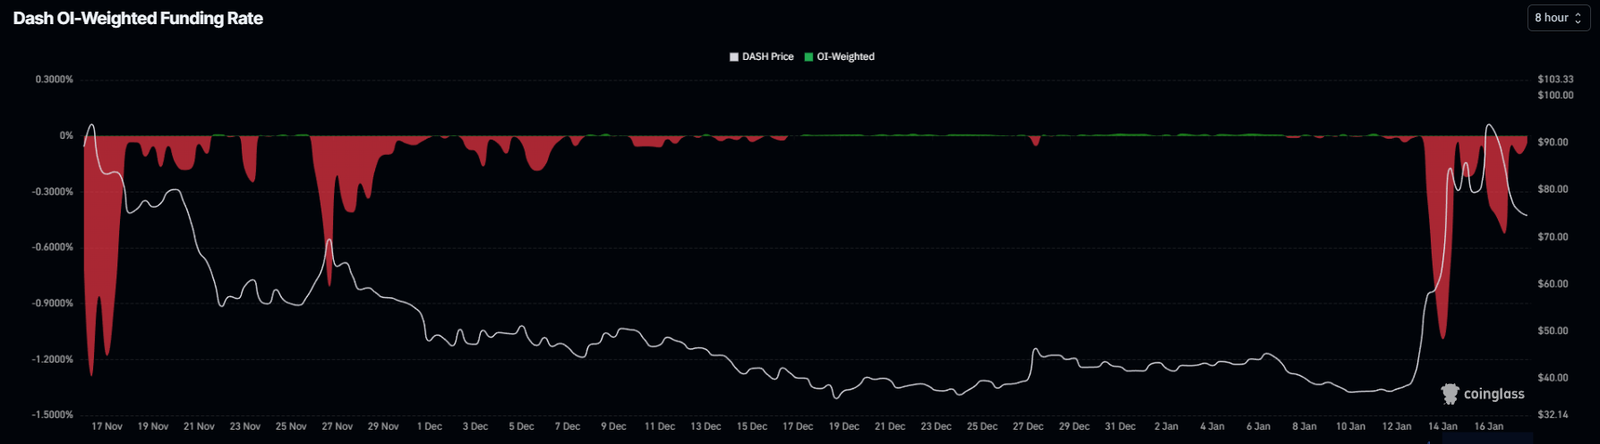
Task: Click the 14 Jan date label
Action: click(1442, 426)
